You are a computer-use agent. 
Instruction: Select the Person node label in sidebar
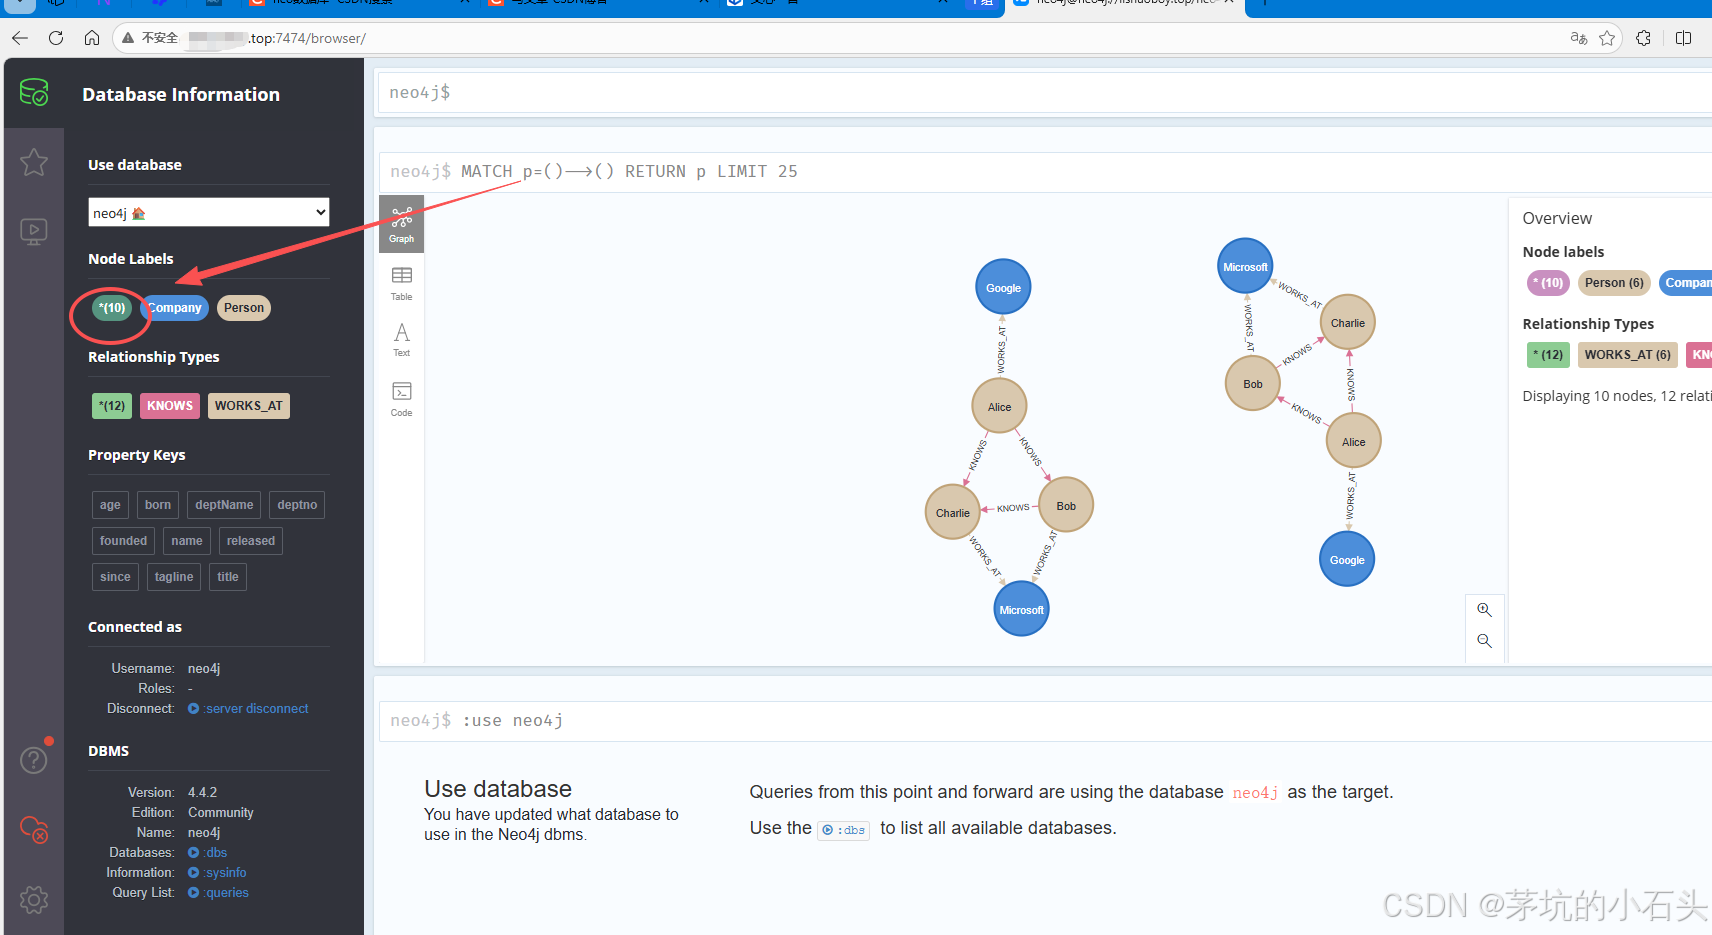tap(244, 308)
